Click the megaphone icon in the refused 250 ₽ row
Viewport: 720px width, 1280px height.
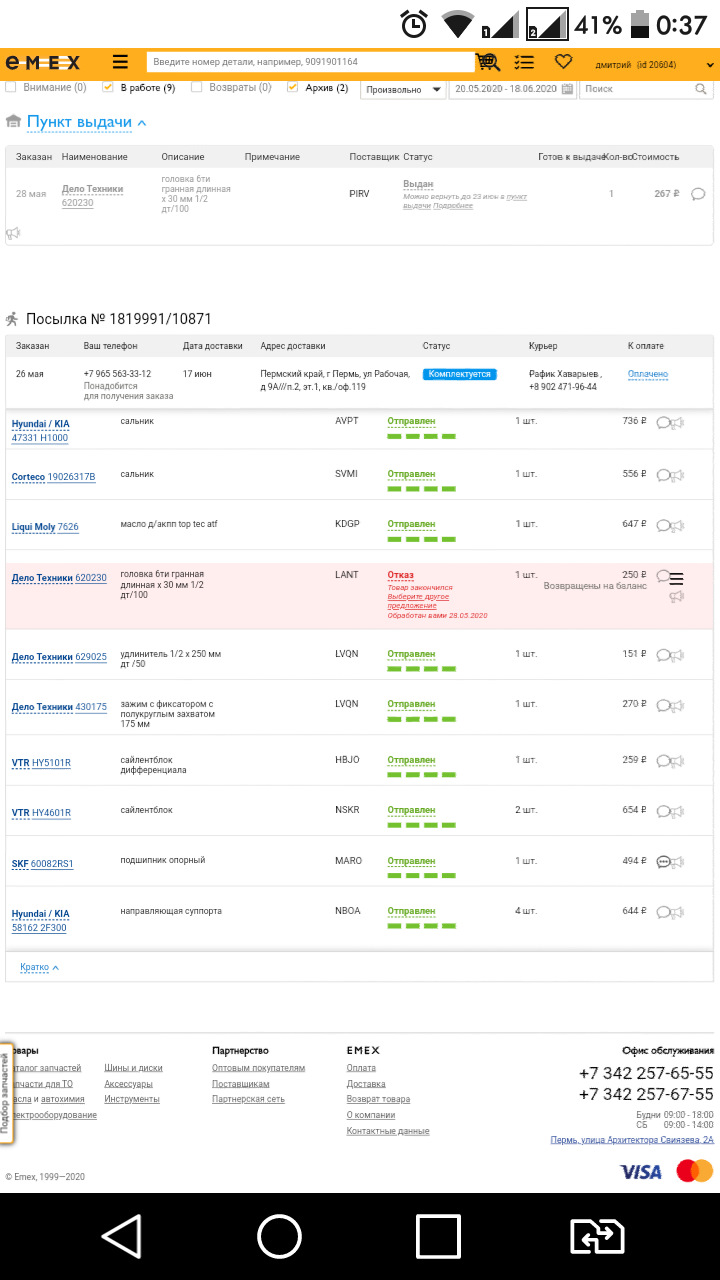677,596
